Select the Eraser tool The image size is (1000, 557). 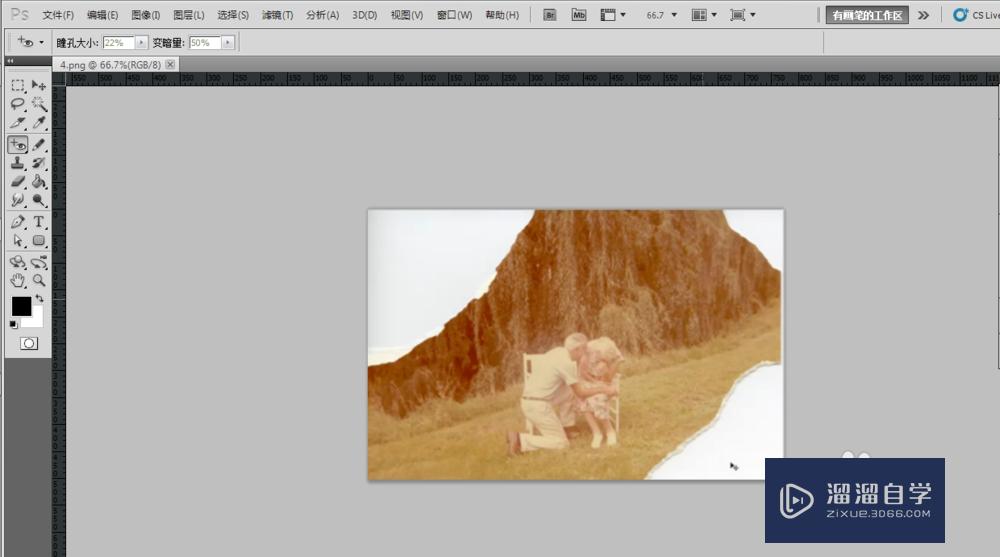click(18, 182)
